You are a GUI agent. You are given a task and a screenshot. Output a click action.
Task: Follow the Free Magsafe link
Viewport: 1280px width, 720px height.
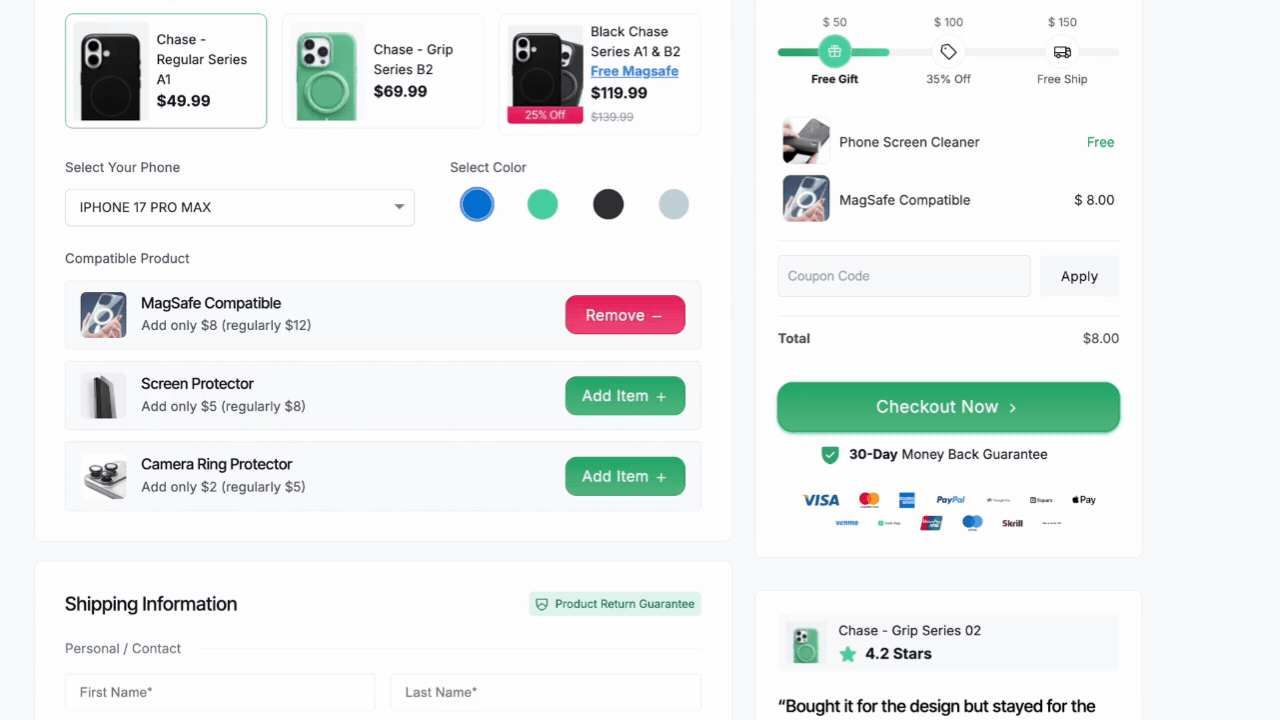(634, 71)
